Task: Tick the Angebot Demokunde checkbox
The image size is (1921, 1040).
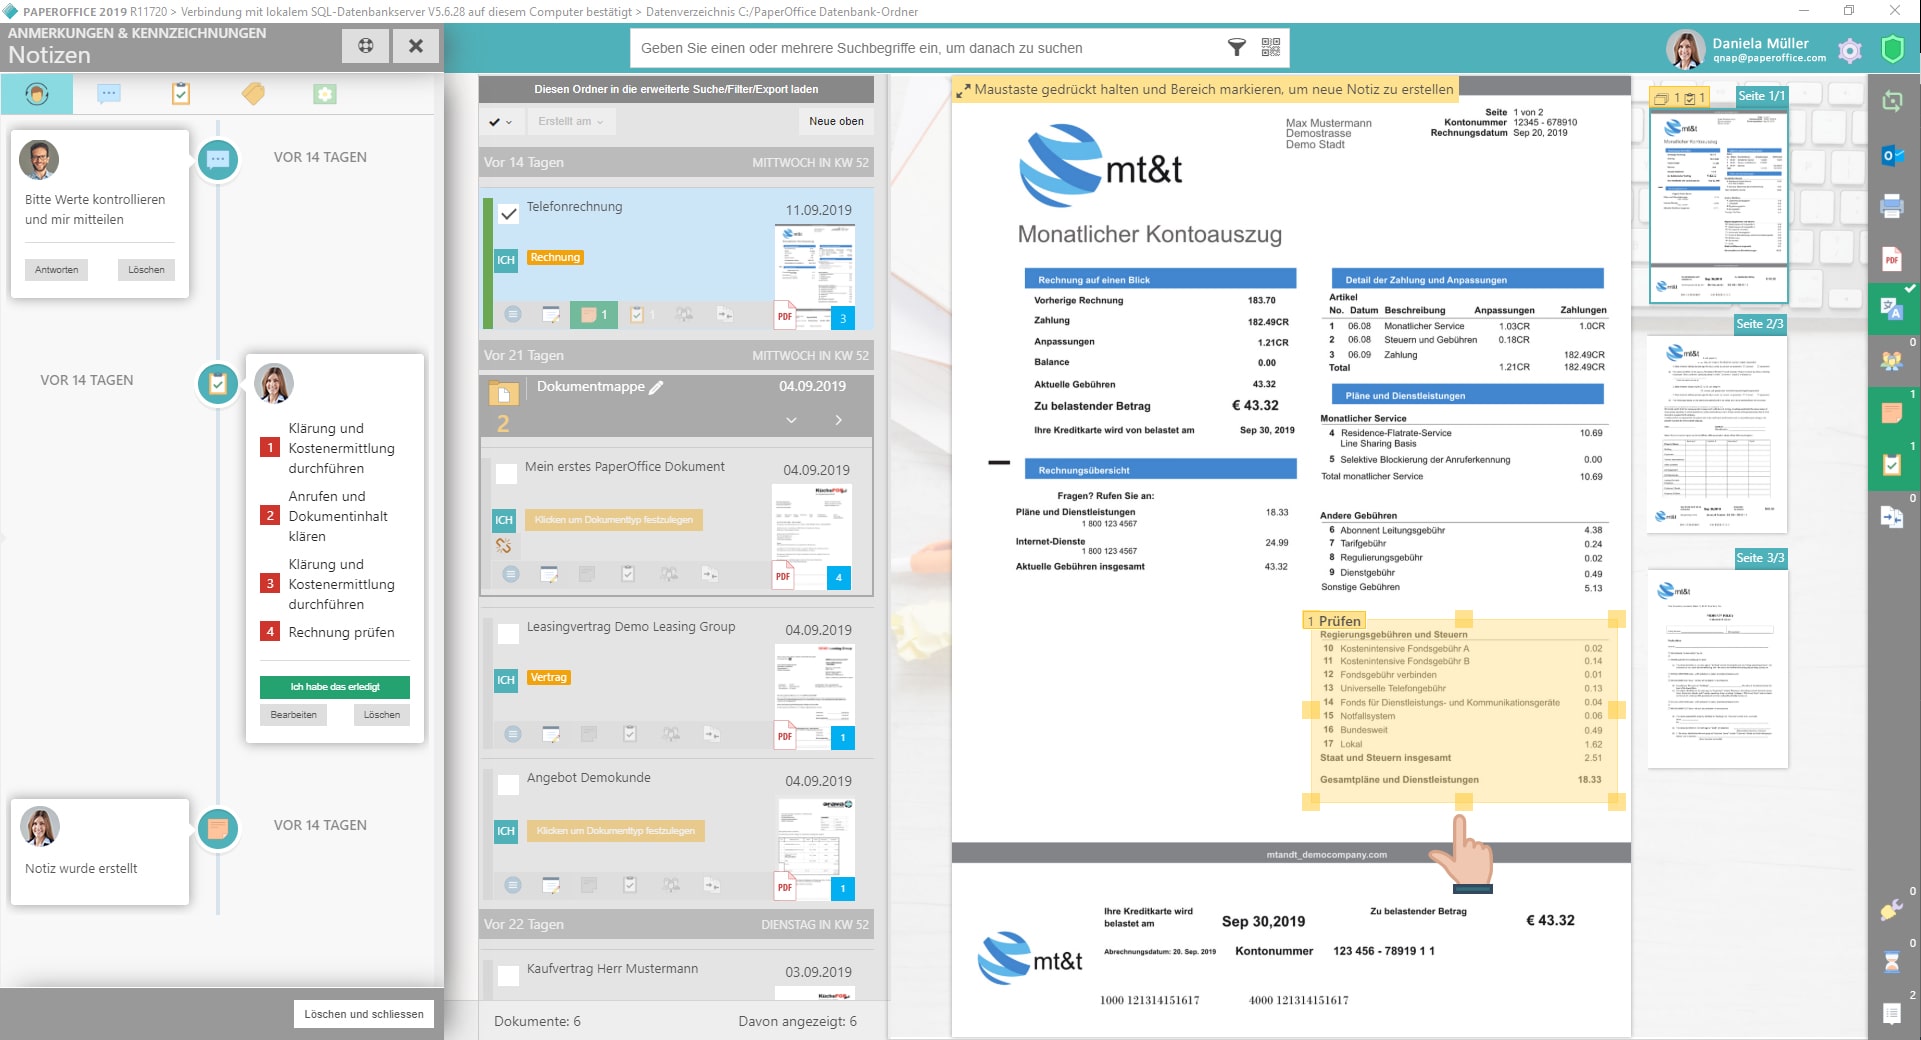Action: point(509,784)
